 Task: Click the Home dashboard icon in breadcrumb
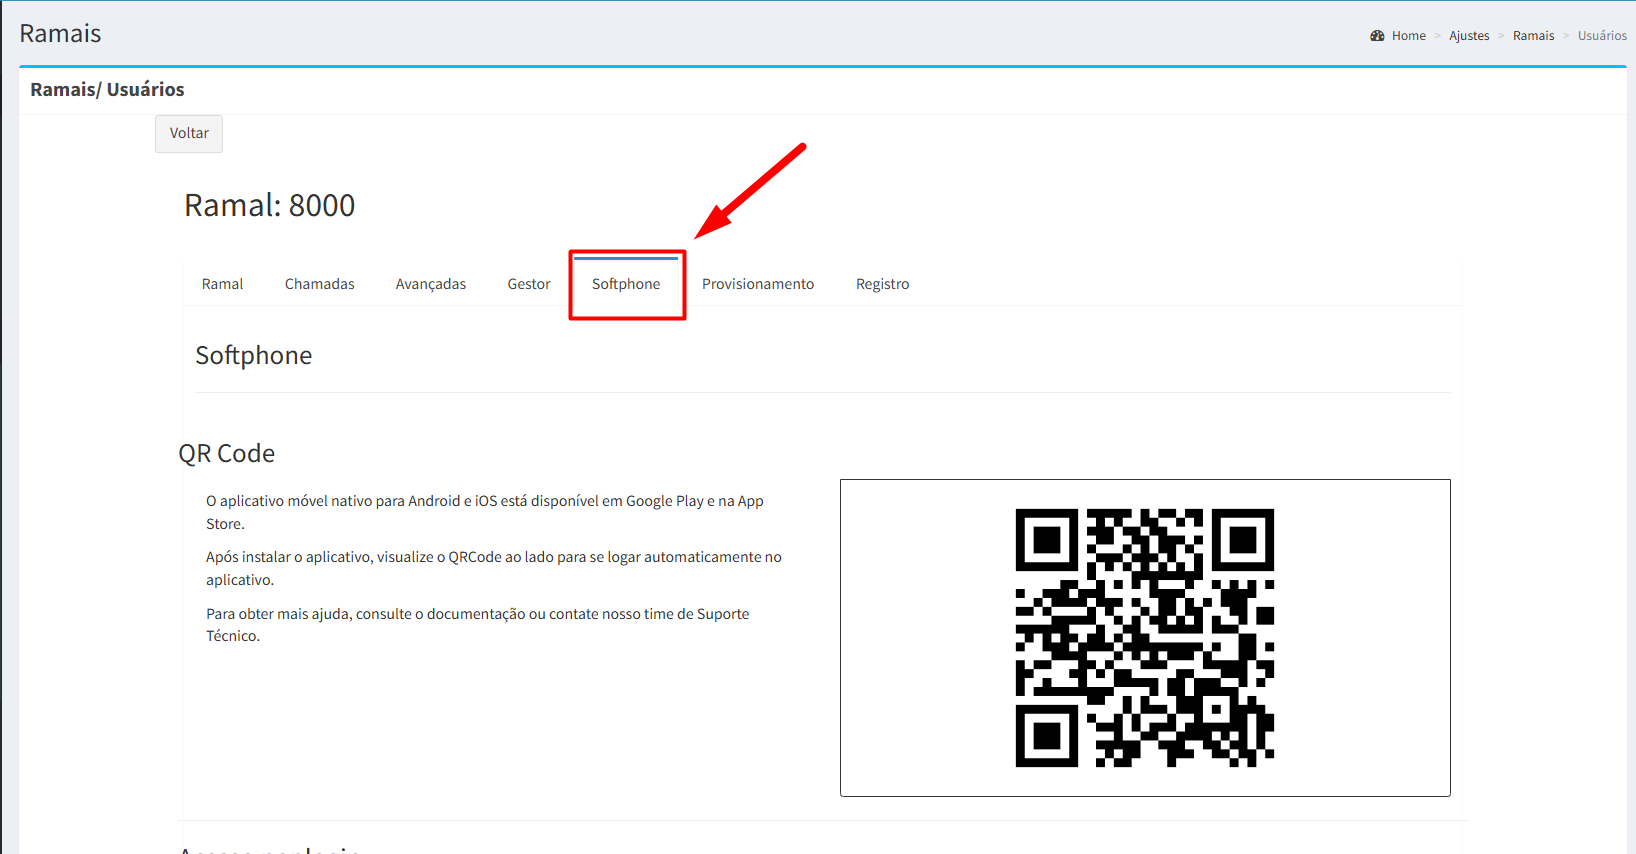(x=1377, y=36)
